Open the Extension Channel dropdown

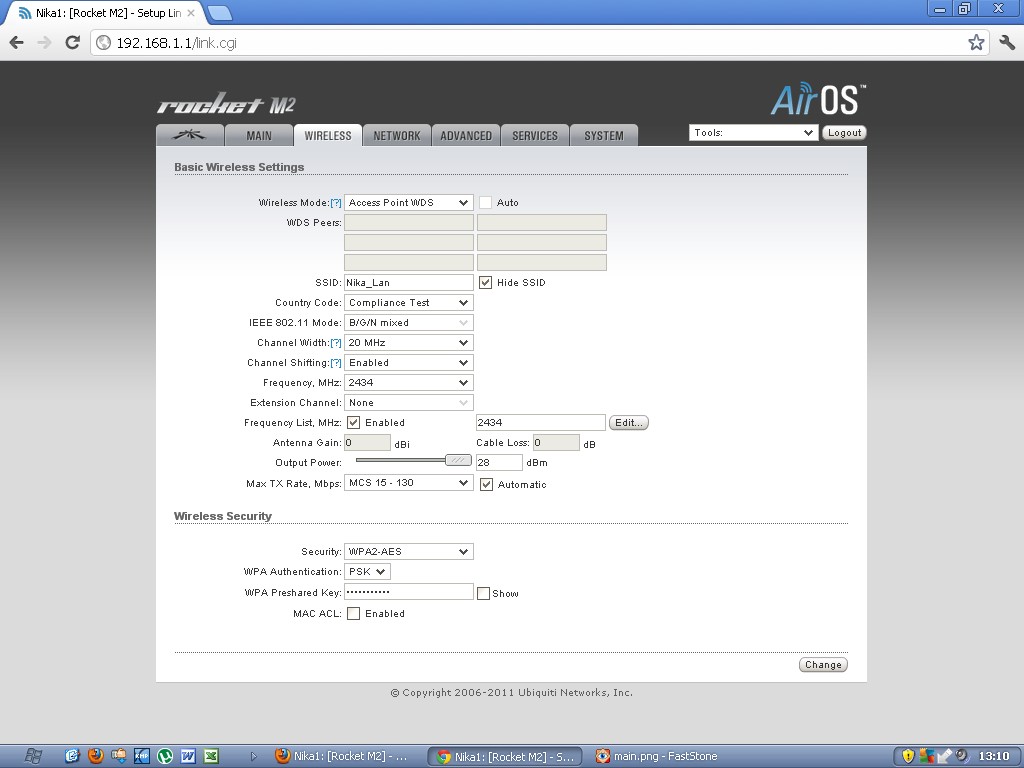point(409,403)
